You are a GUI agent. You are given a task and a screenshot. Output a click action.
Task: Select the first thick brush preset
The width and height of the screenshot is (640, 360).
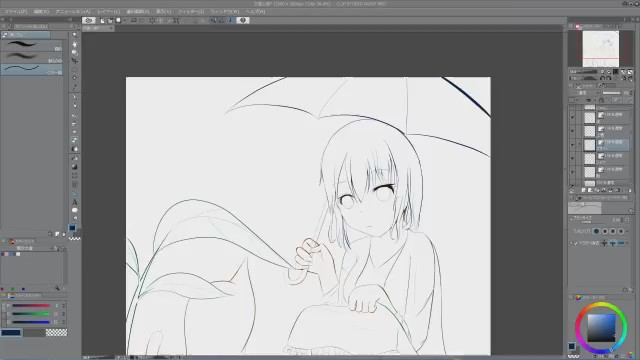[x=32, y=45]
